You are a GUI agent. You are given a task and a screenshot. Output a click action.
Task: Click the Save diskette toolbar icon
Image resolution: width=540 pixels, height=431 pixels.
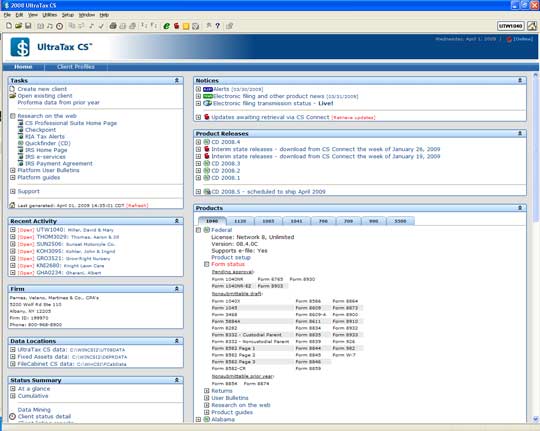pyautogui.click(x=28, y=26)
